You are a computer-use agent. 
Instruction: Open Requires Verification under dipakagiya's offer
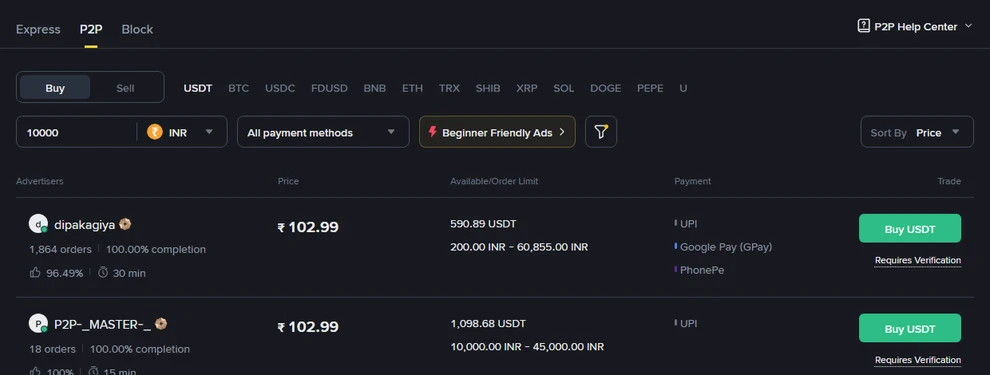918,260
